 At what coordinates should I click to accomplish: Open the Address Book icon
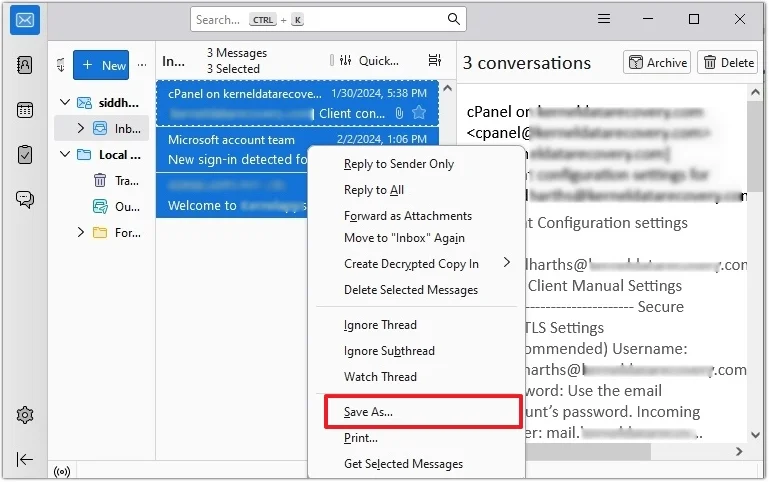pos(25,65)
